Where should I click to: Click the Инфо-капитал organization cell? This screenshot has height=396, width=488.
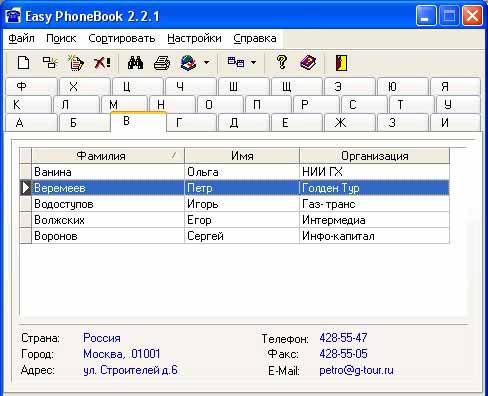[375, 236]
